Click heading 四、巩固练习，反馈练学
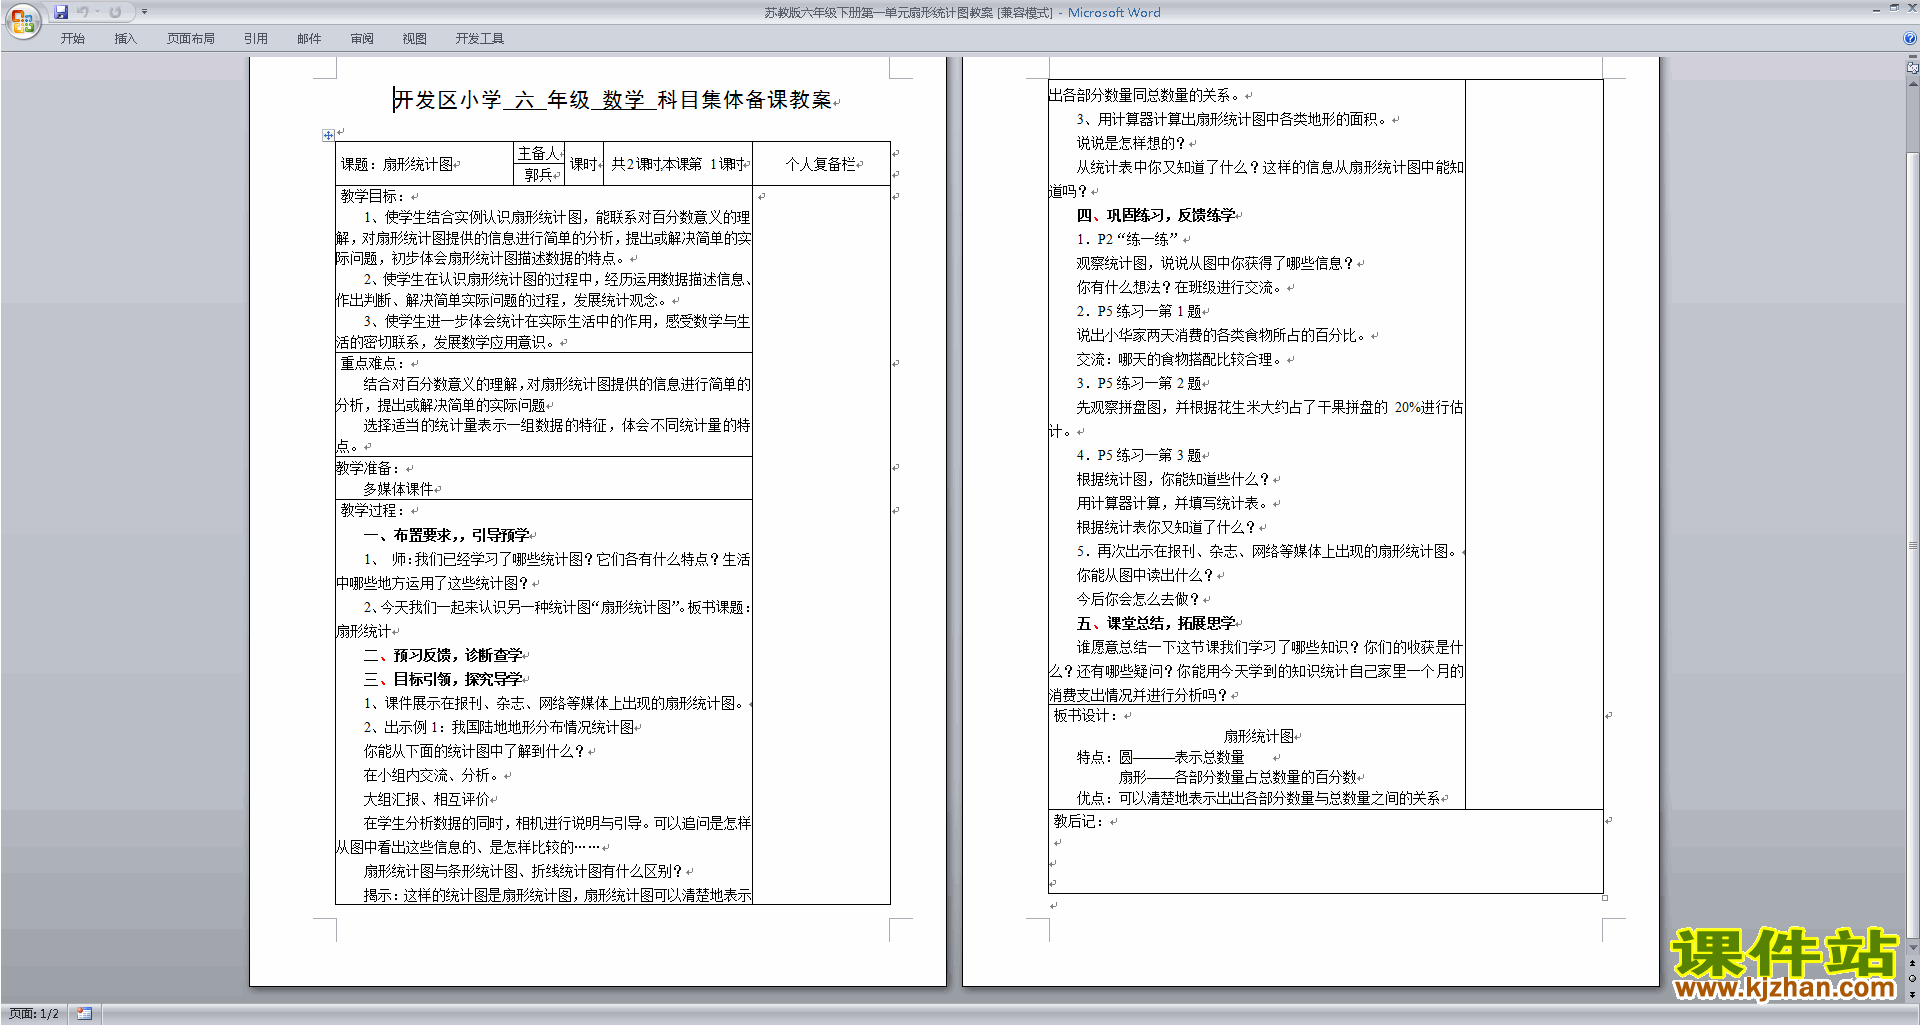 [x=1156, y=215]
